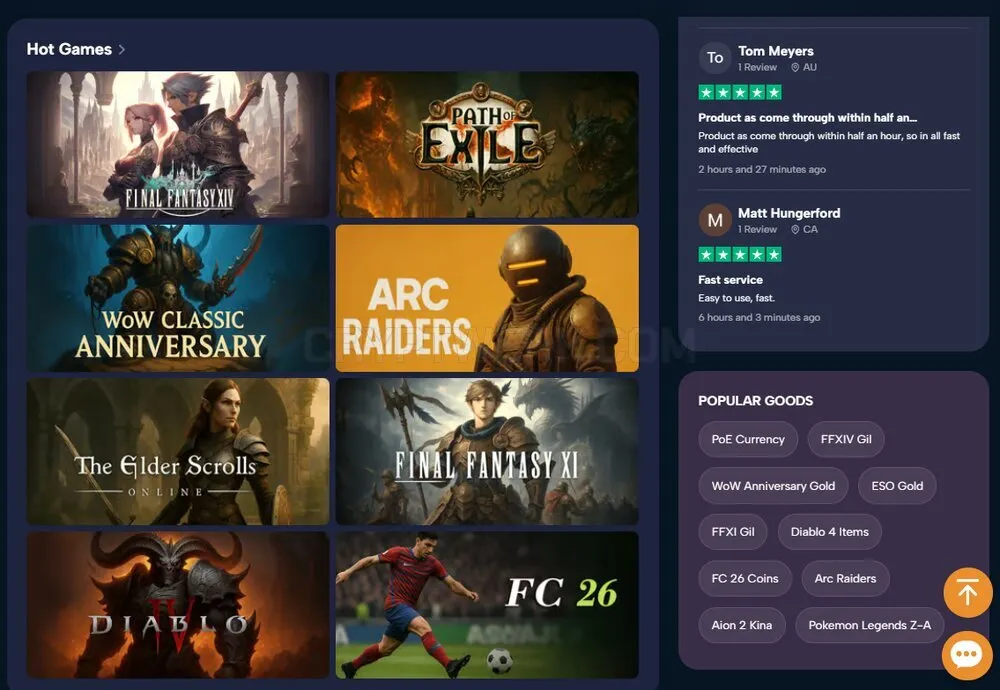Viewport: 1000px width, 690px height.
Task: Open the Final Fantasy XIV game card
Action: [178, 144]
